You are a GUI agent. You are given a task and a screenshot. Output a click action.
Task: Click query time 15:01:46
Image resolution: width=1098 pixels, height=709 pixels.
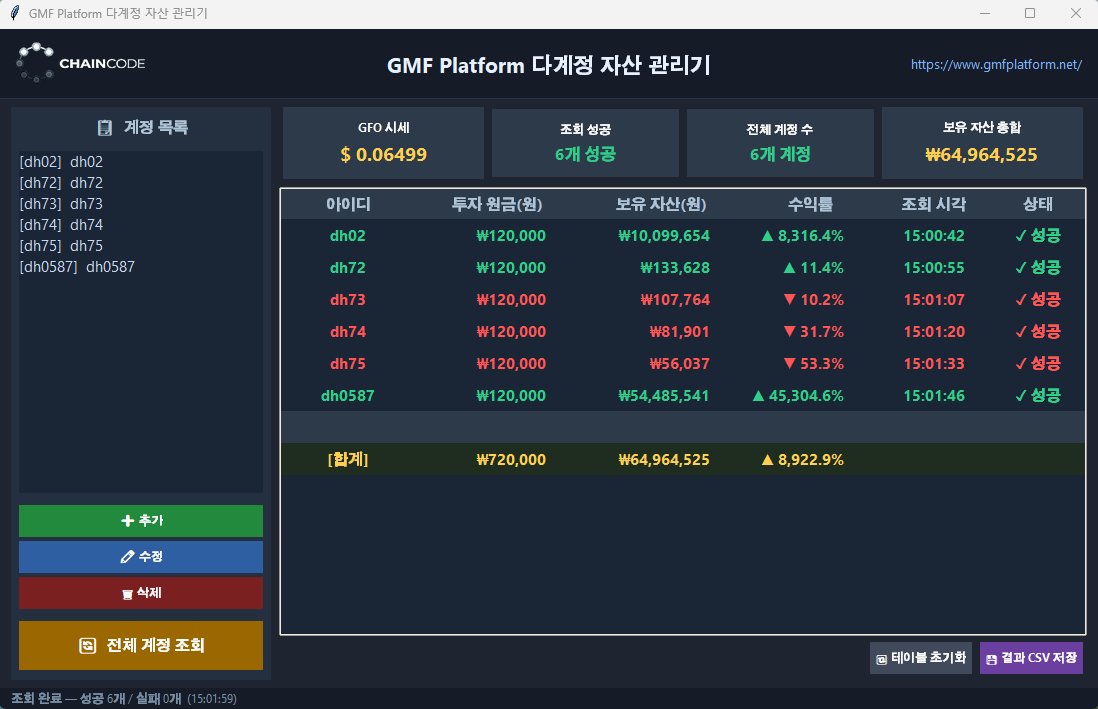(933, 396)
